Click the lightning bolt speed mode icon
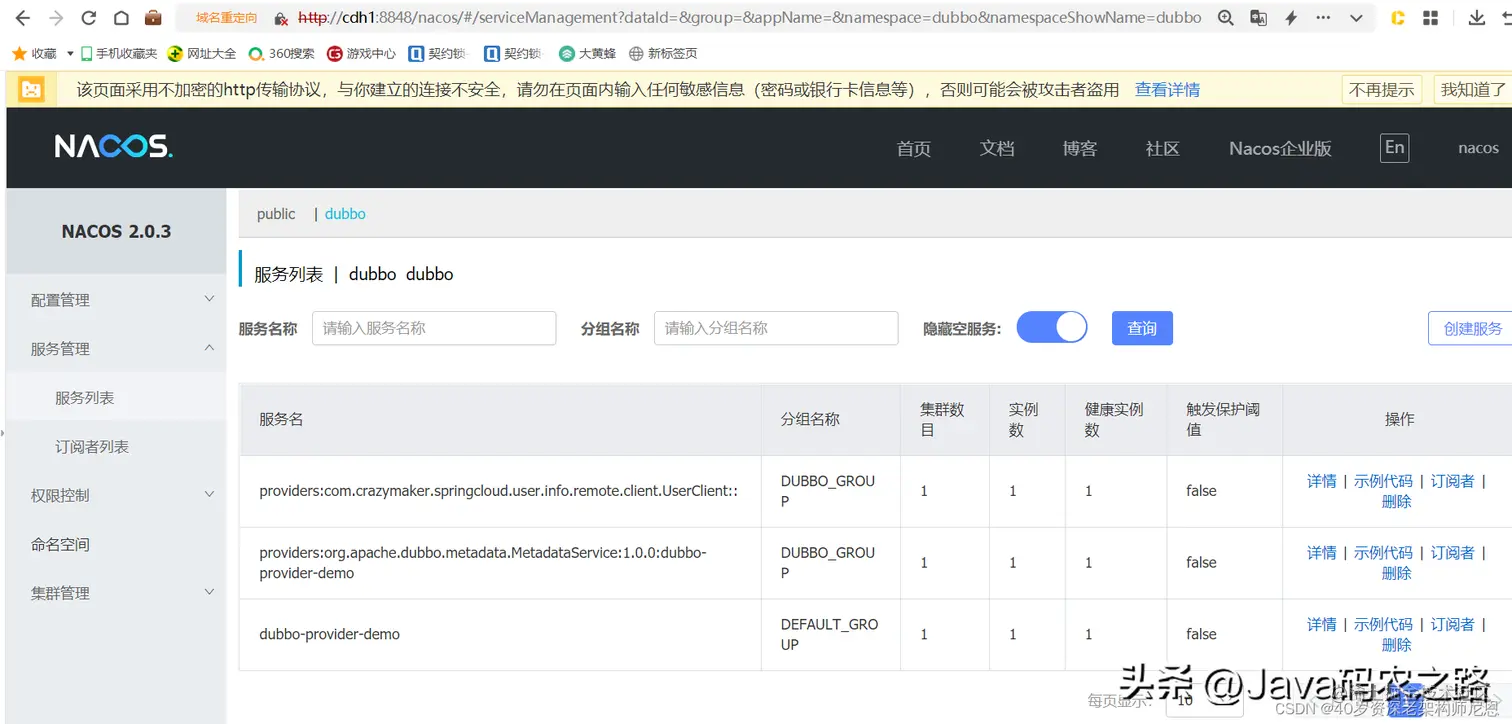Viewport: 1512px width, 724px height. pos(1291,18)
